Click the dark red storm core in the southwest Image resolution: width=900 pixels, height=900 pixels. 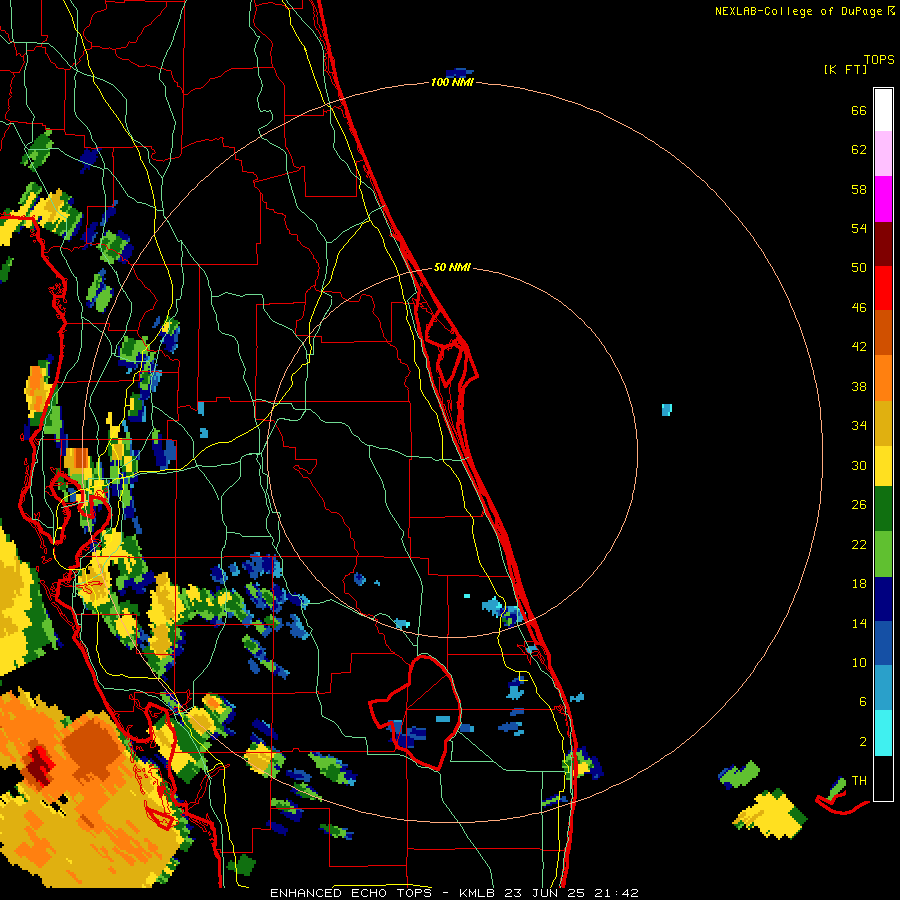click(39, 766)
